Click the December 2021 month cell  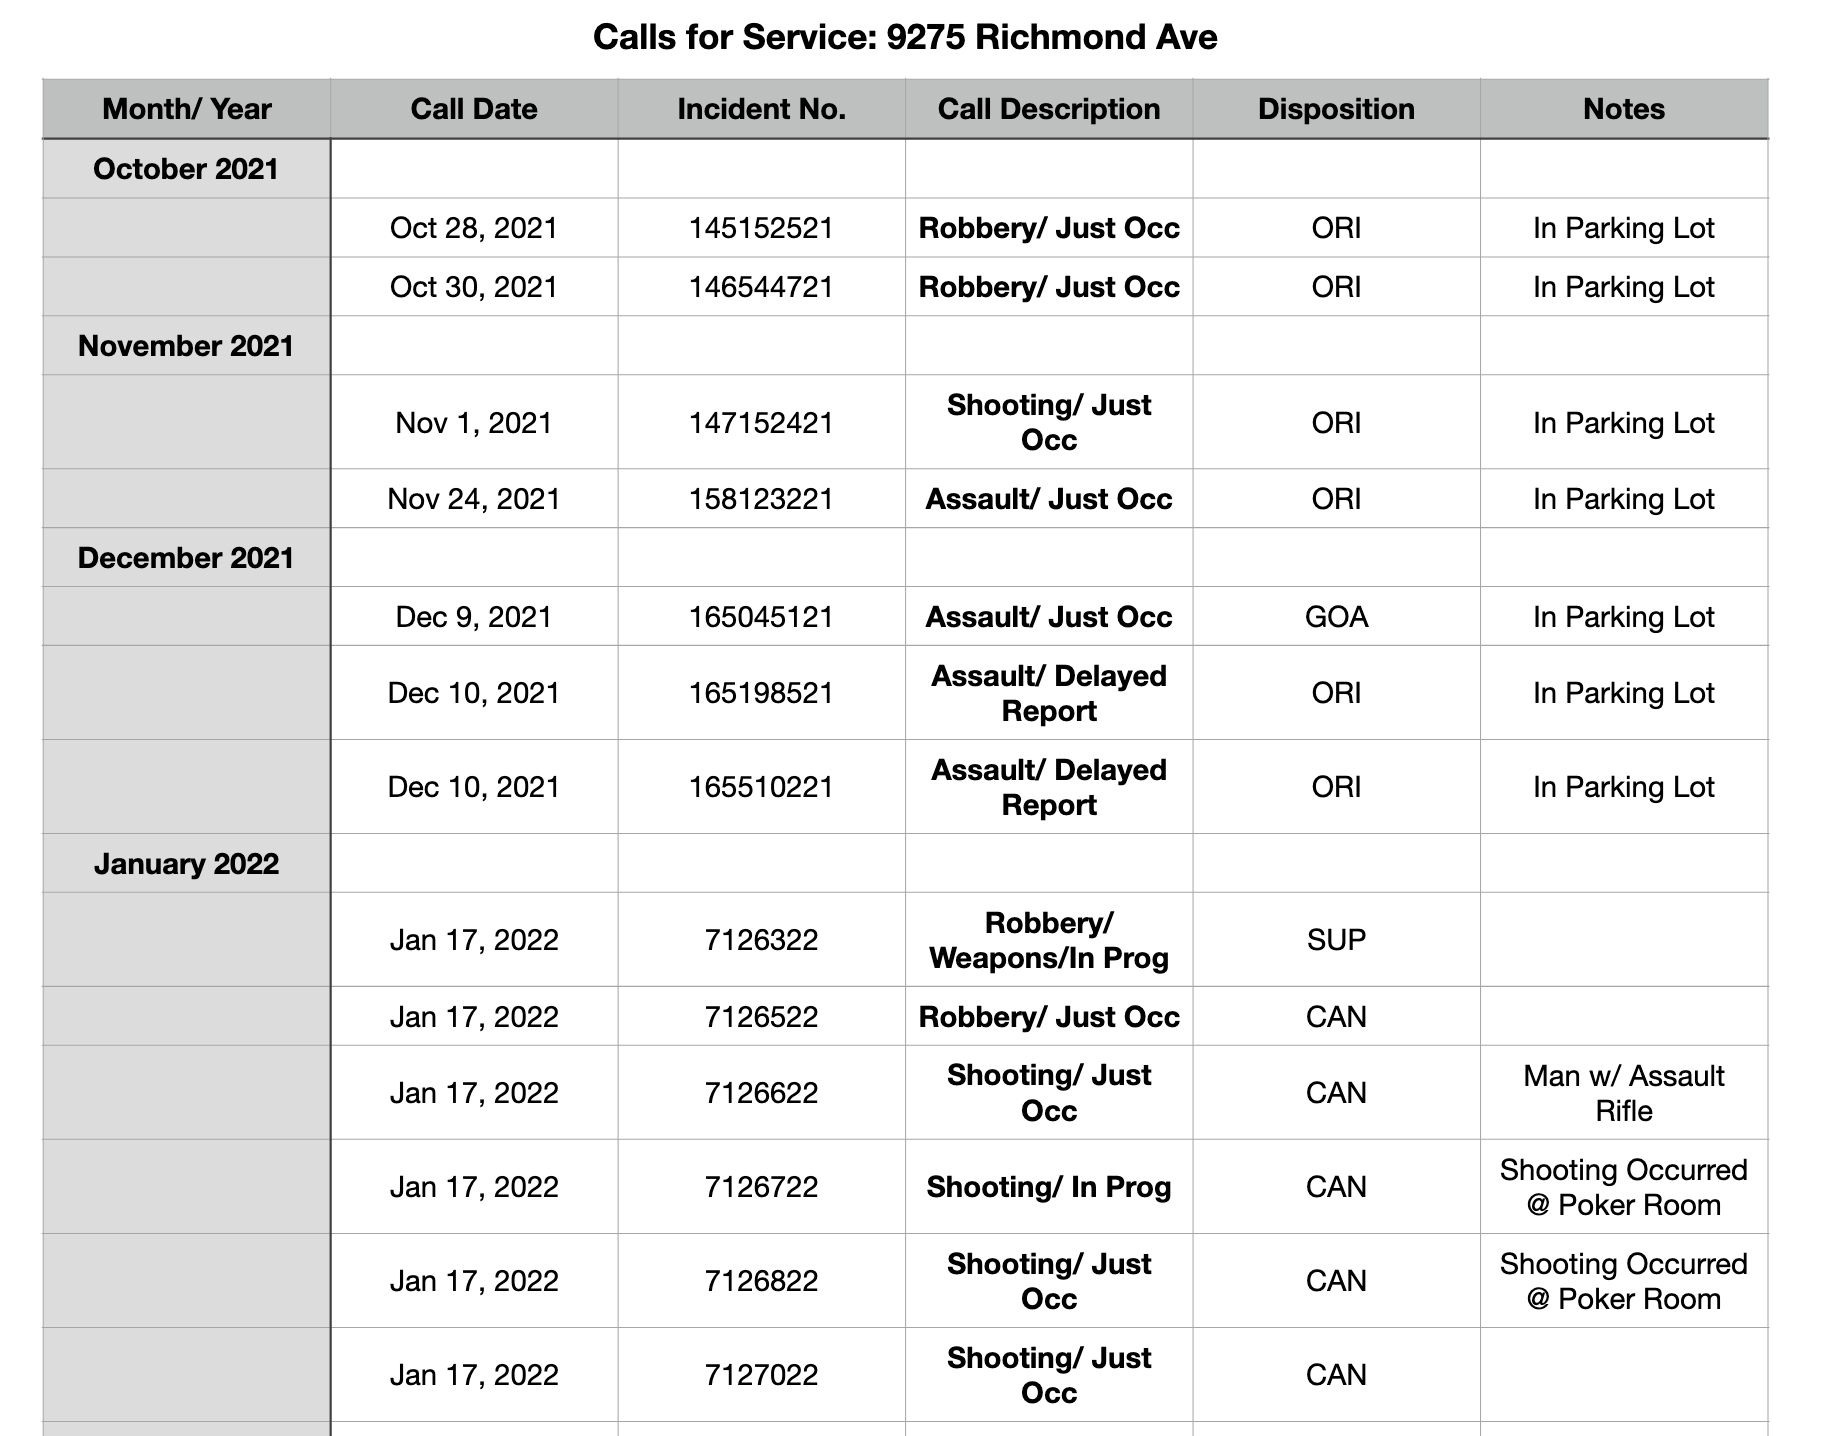[186, 557]
